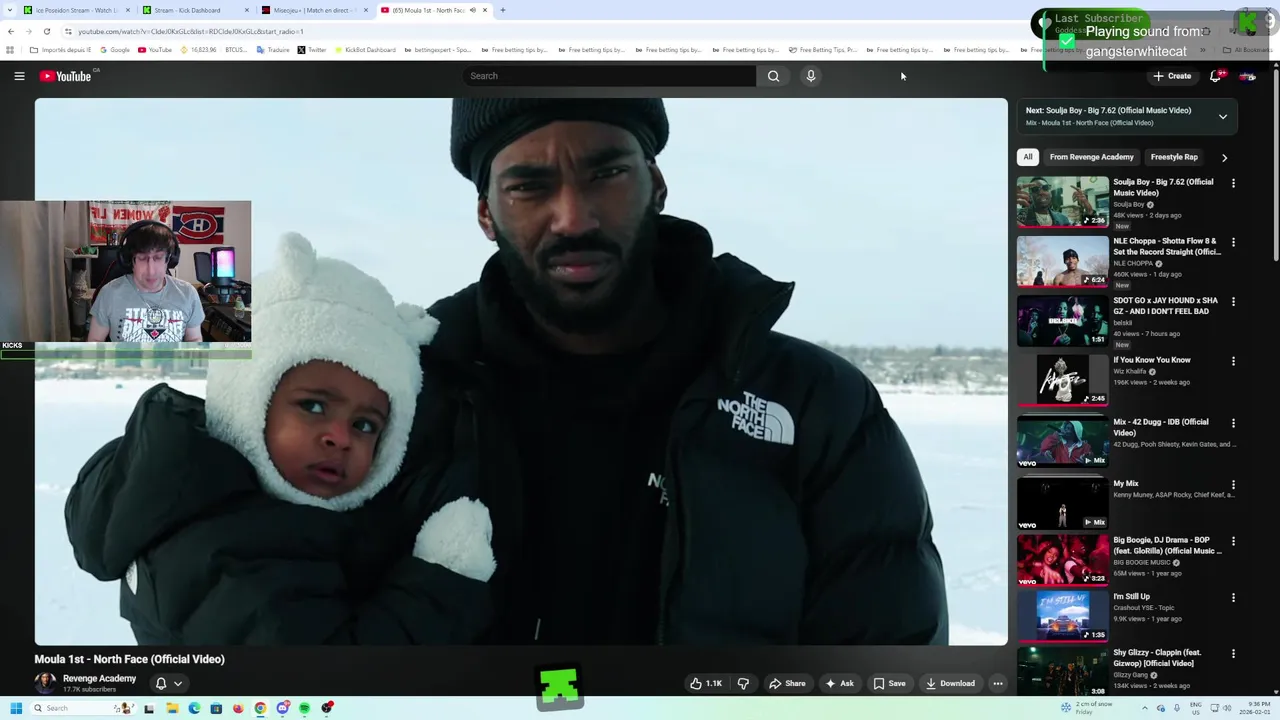
Task: Select From Revenge Academy filter chip
Action: pos(1092,157)
